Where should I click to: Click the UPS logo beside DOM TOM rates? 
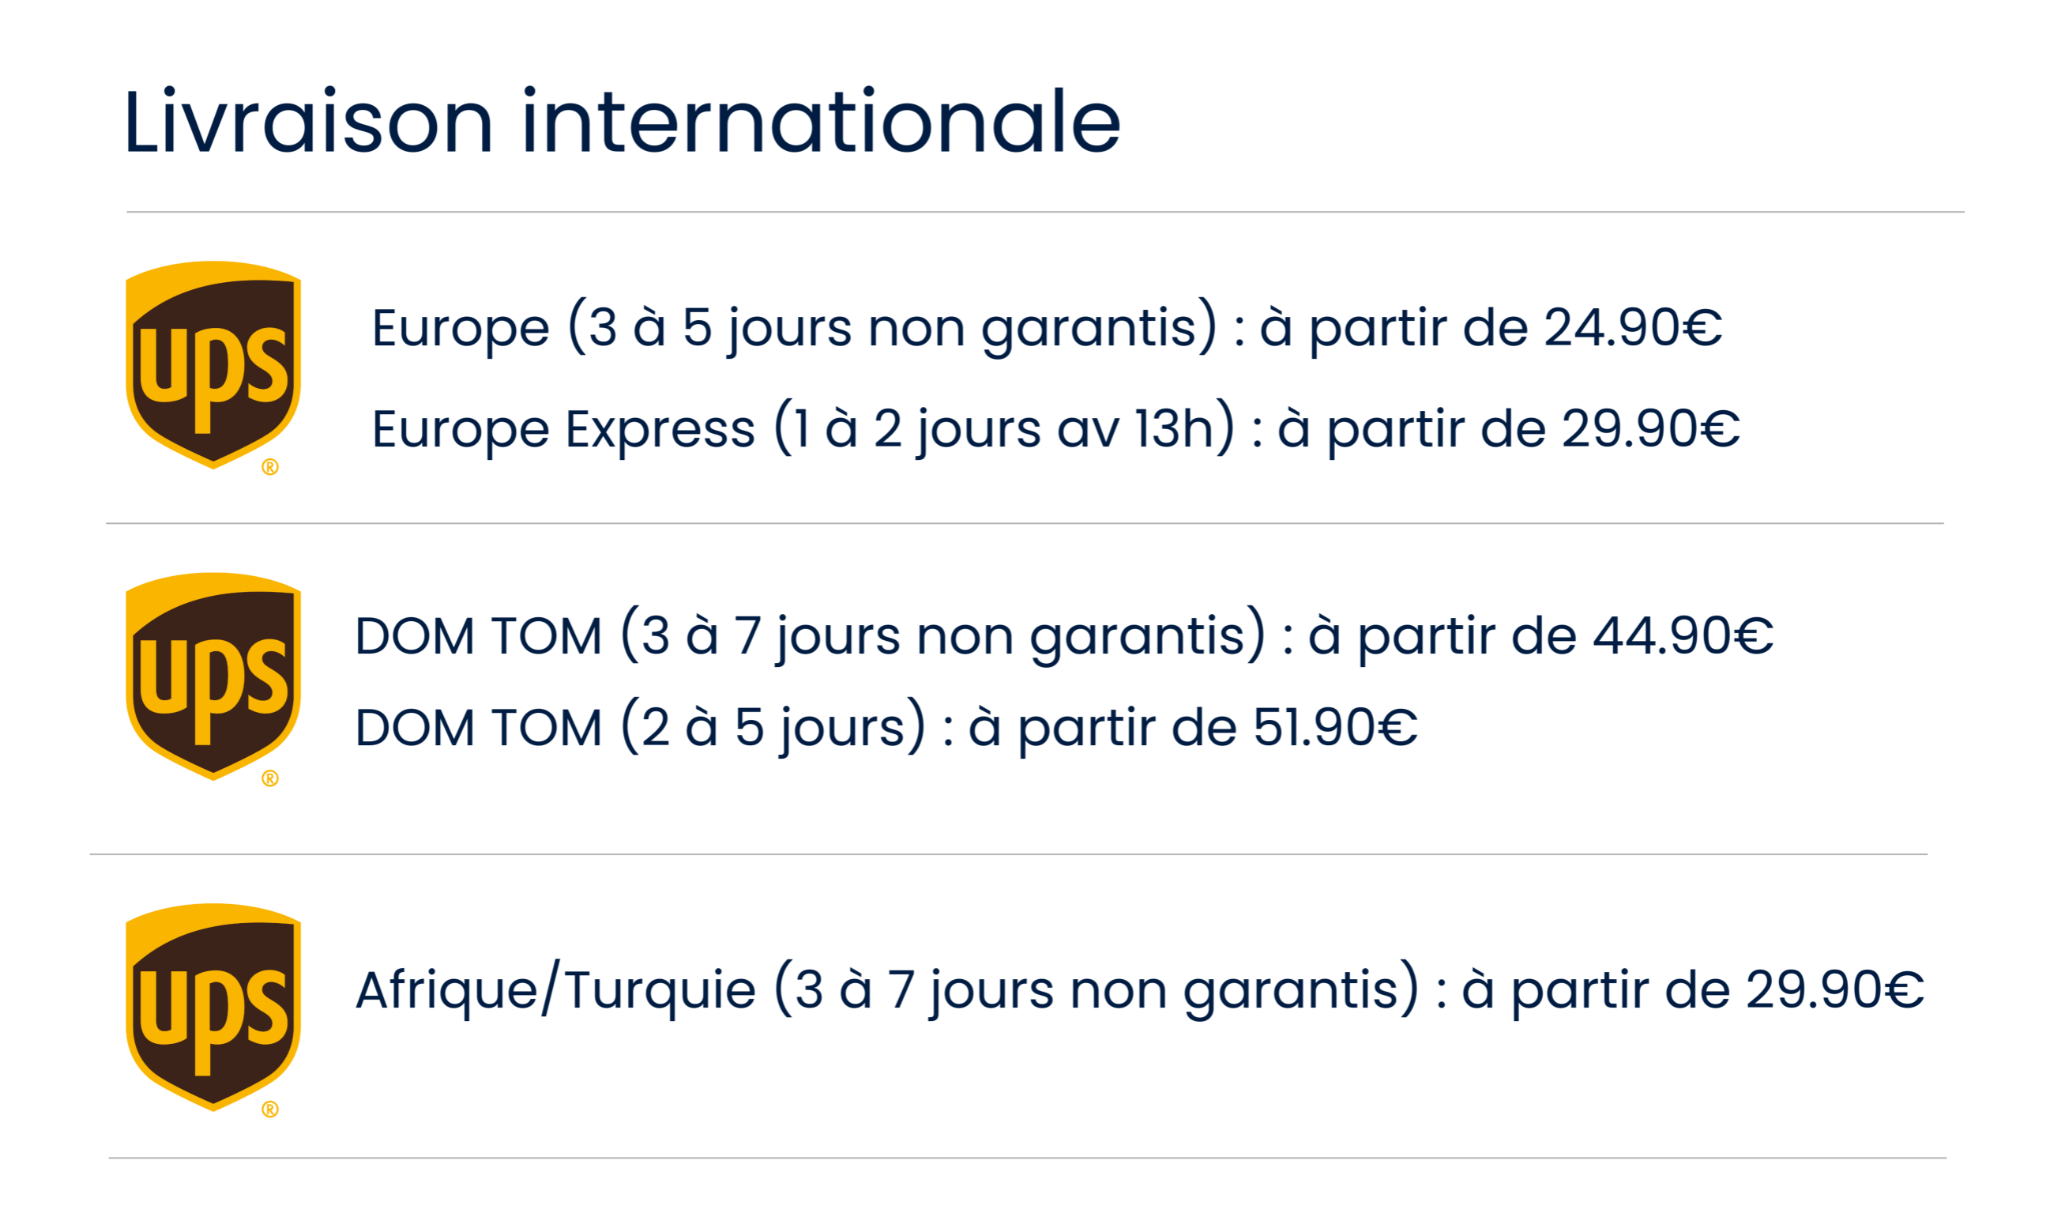pos(213,676)
